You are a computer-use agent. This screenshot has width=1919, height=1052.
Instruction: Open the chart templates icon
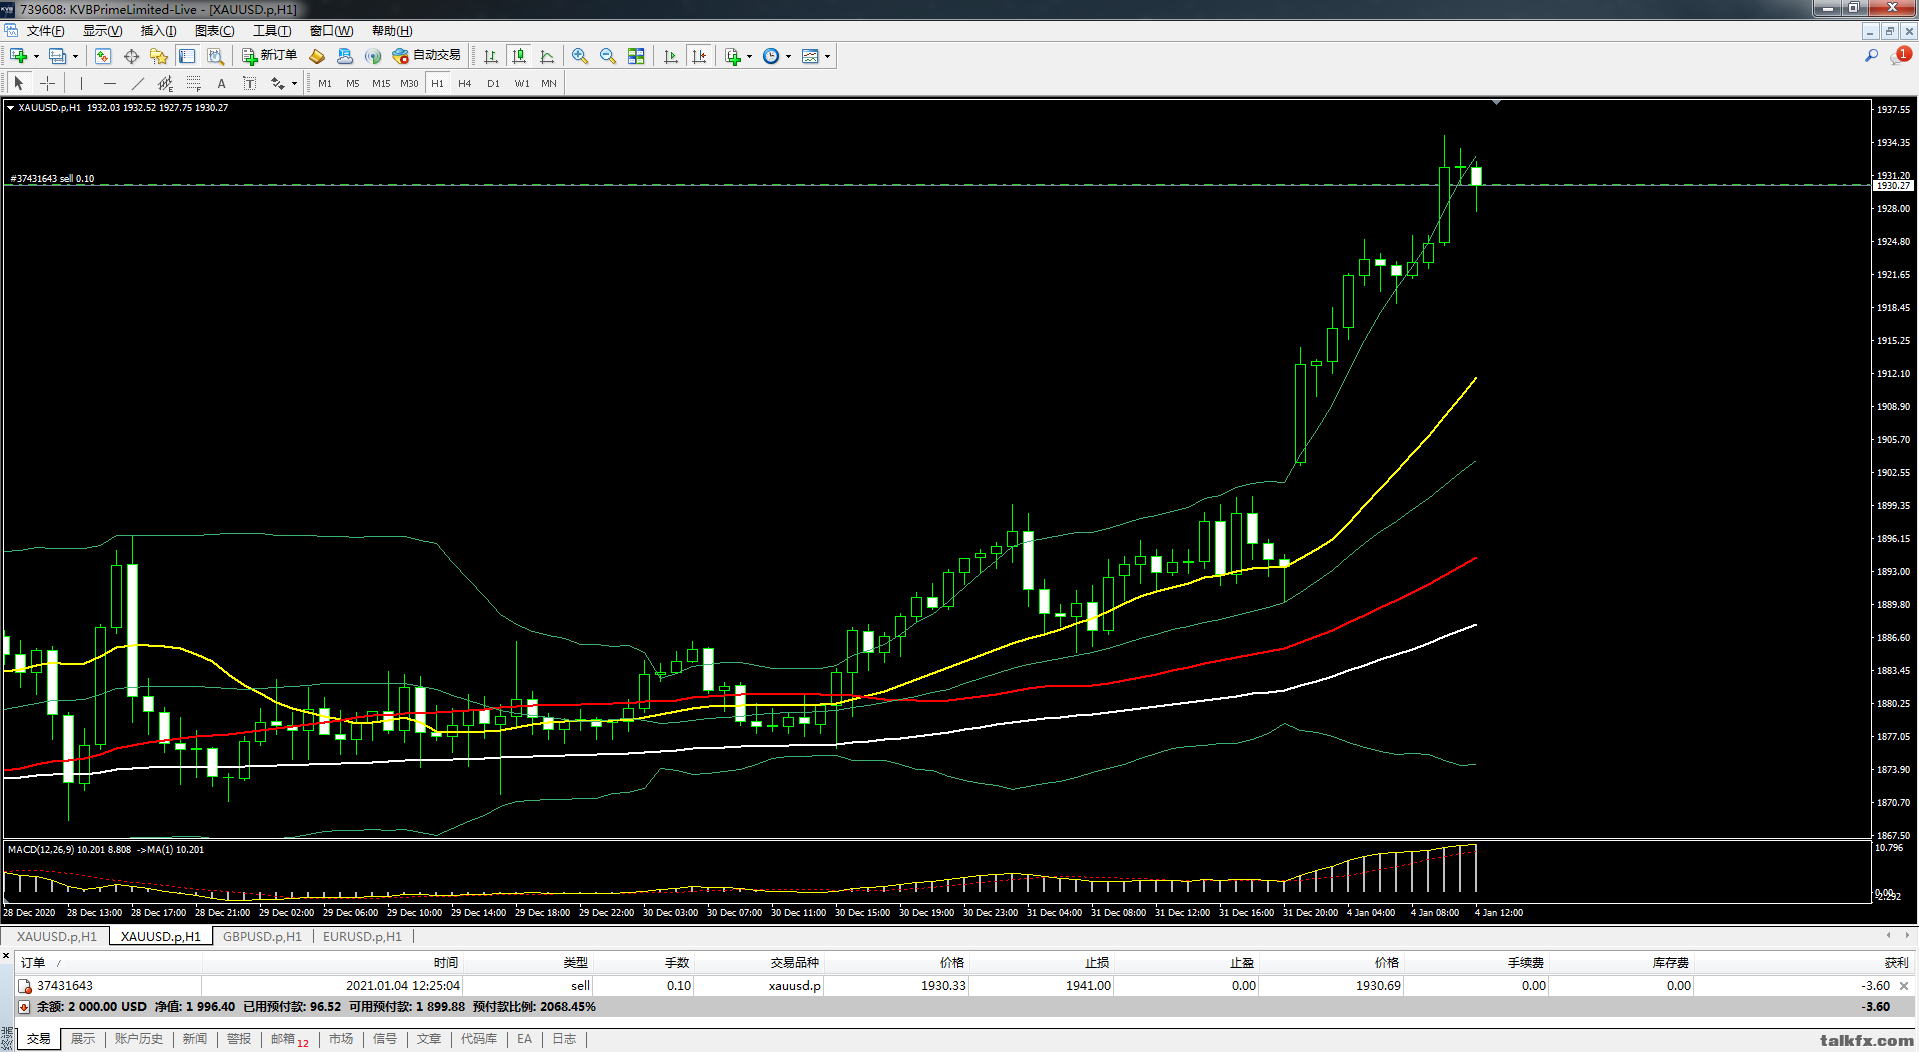pos(810,56)
